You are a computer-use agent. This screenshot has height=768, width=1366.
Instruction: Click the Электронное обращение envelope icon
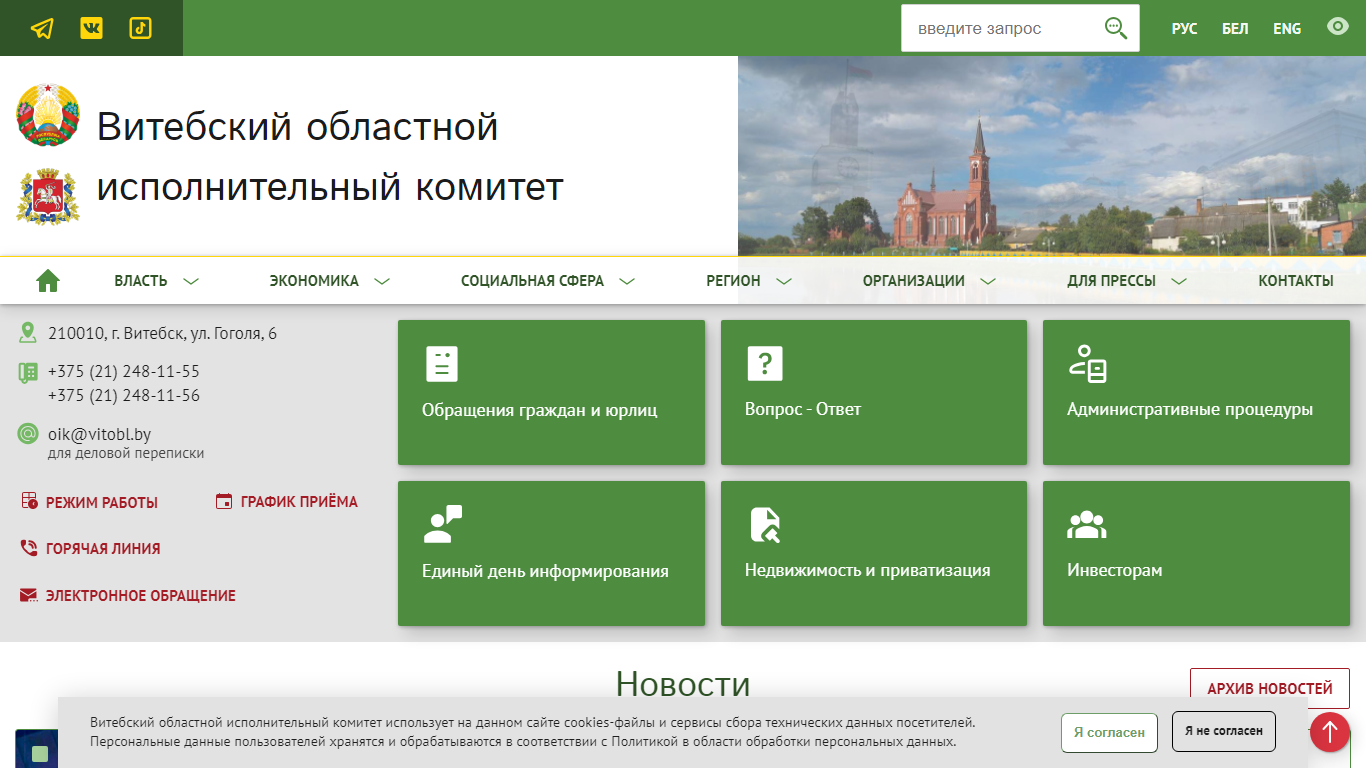click(x=29, y=595)
